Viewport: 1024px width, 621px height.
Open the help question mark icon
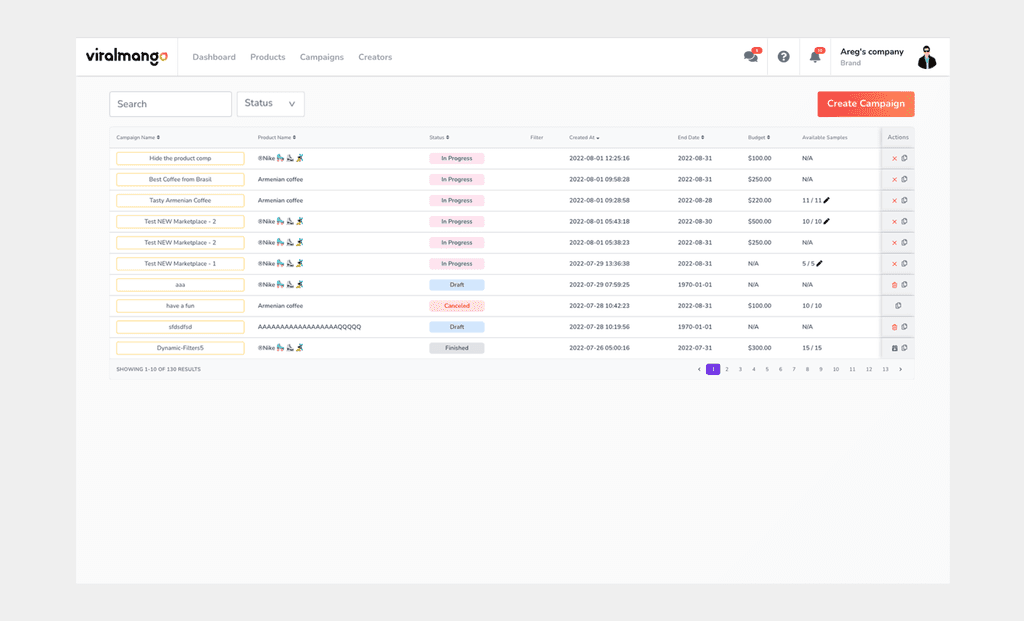[784, 57]
